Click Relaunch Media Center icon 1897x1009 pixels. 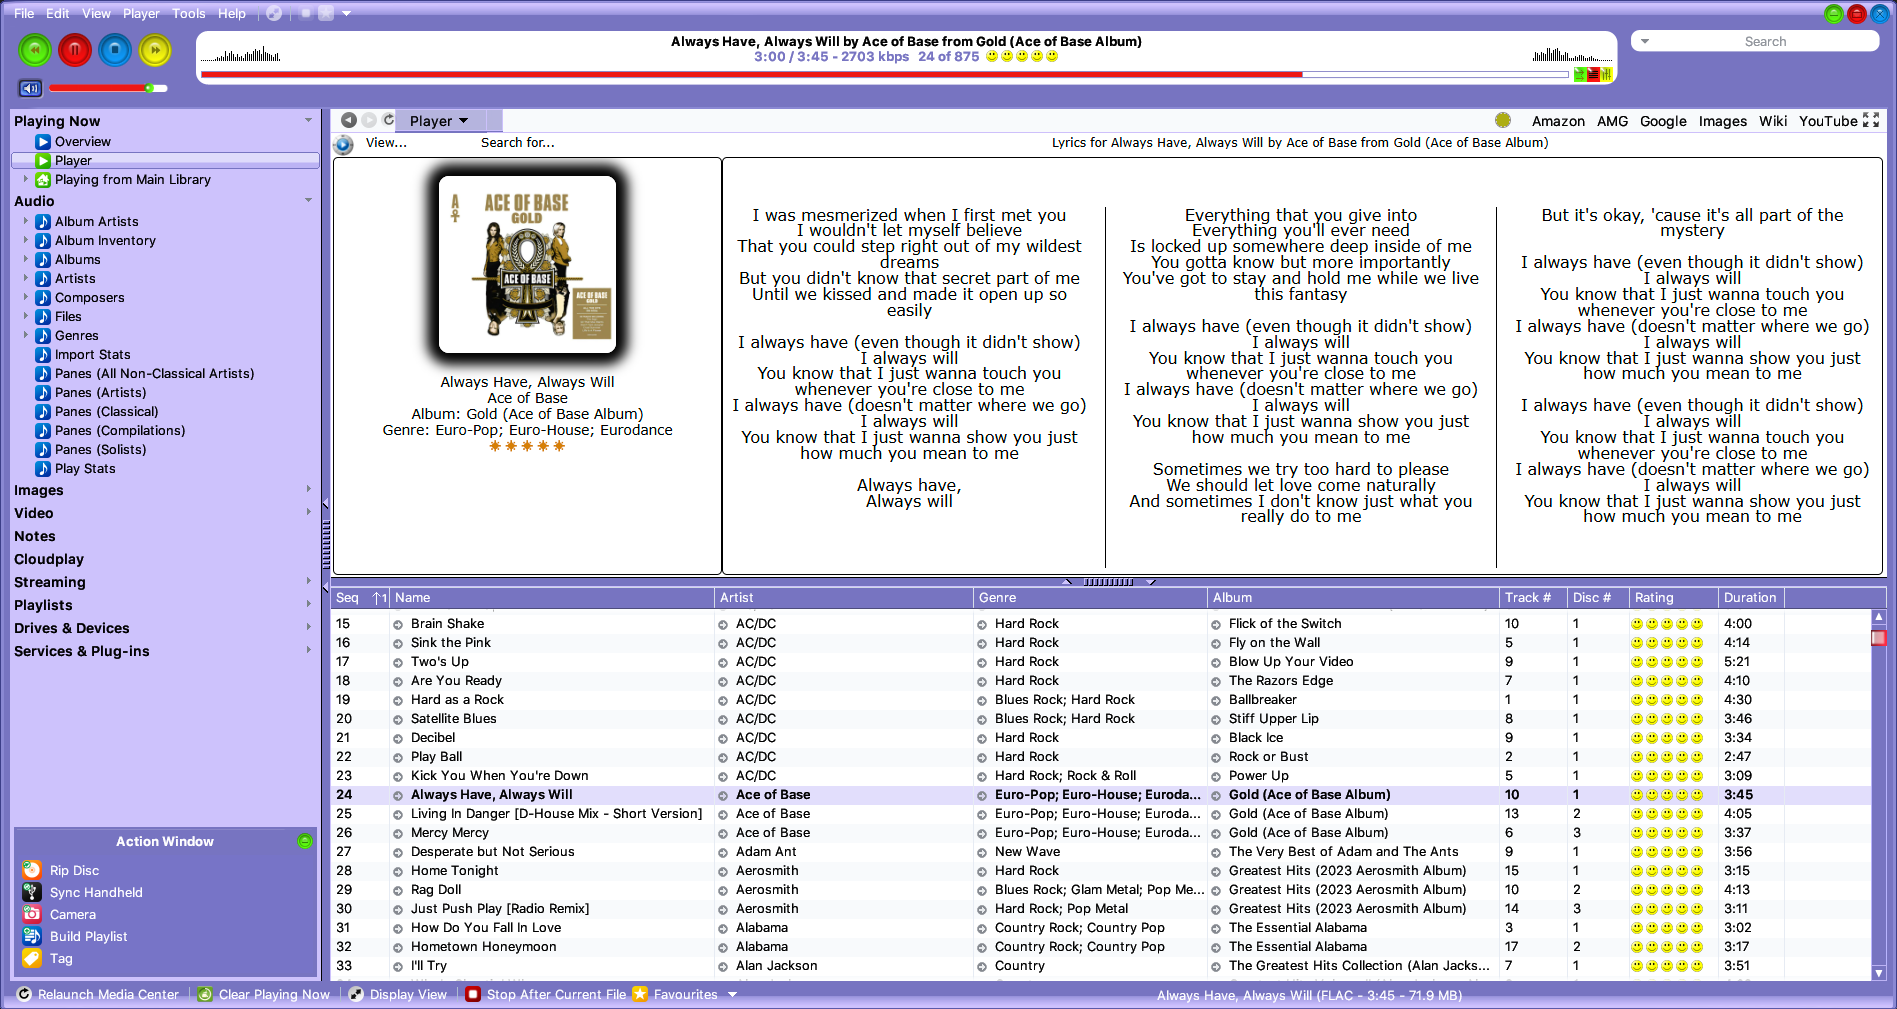[26, 994]
